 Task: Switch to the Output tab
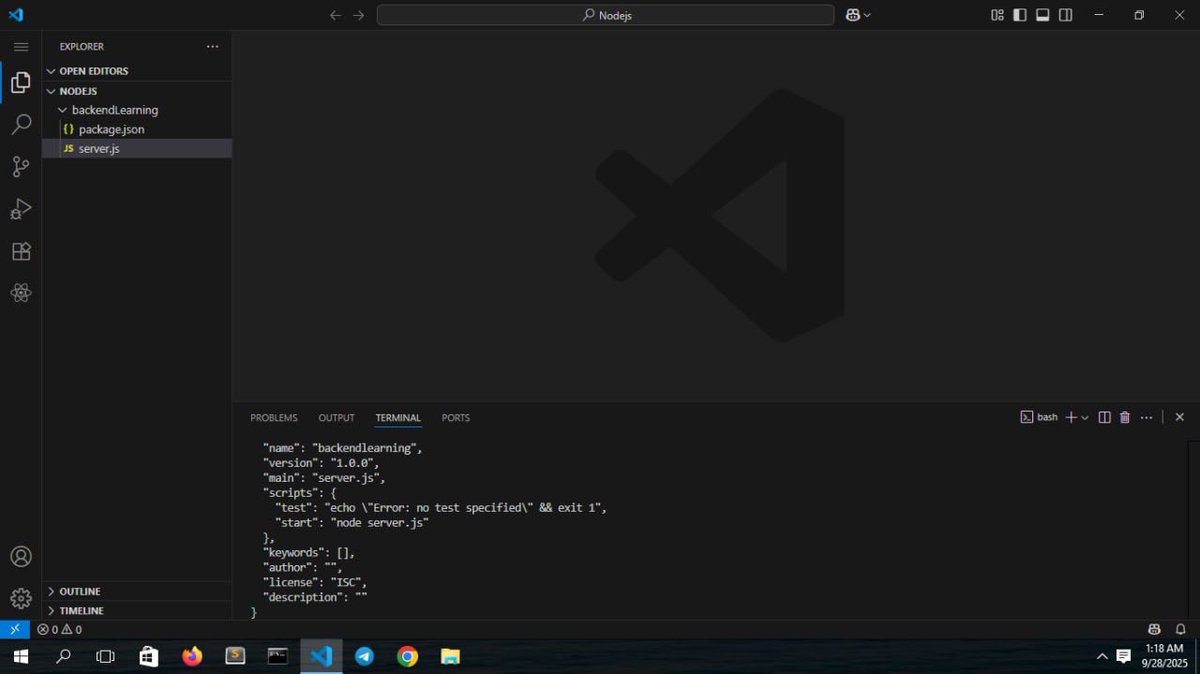(336, 418)
